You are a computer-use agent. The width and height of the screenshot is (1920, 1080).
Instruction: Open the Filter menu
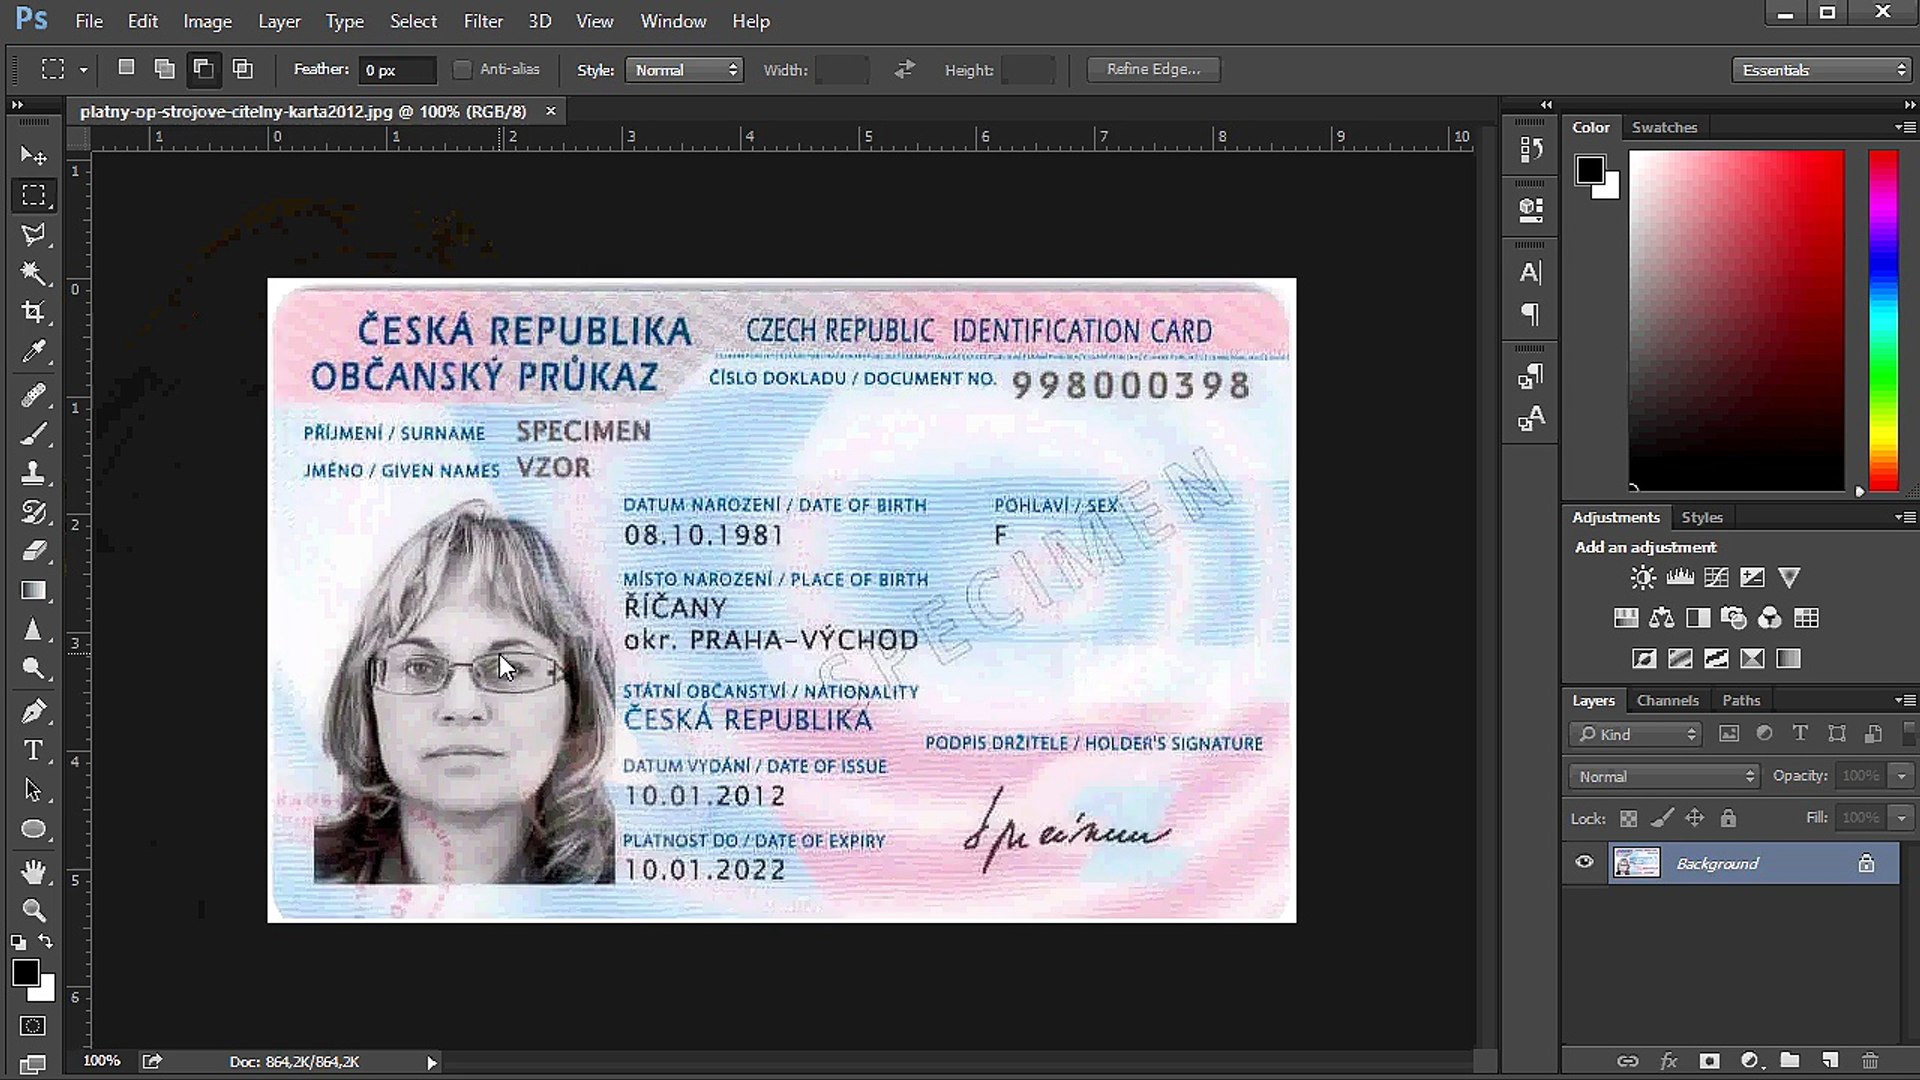482,21
